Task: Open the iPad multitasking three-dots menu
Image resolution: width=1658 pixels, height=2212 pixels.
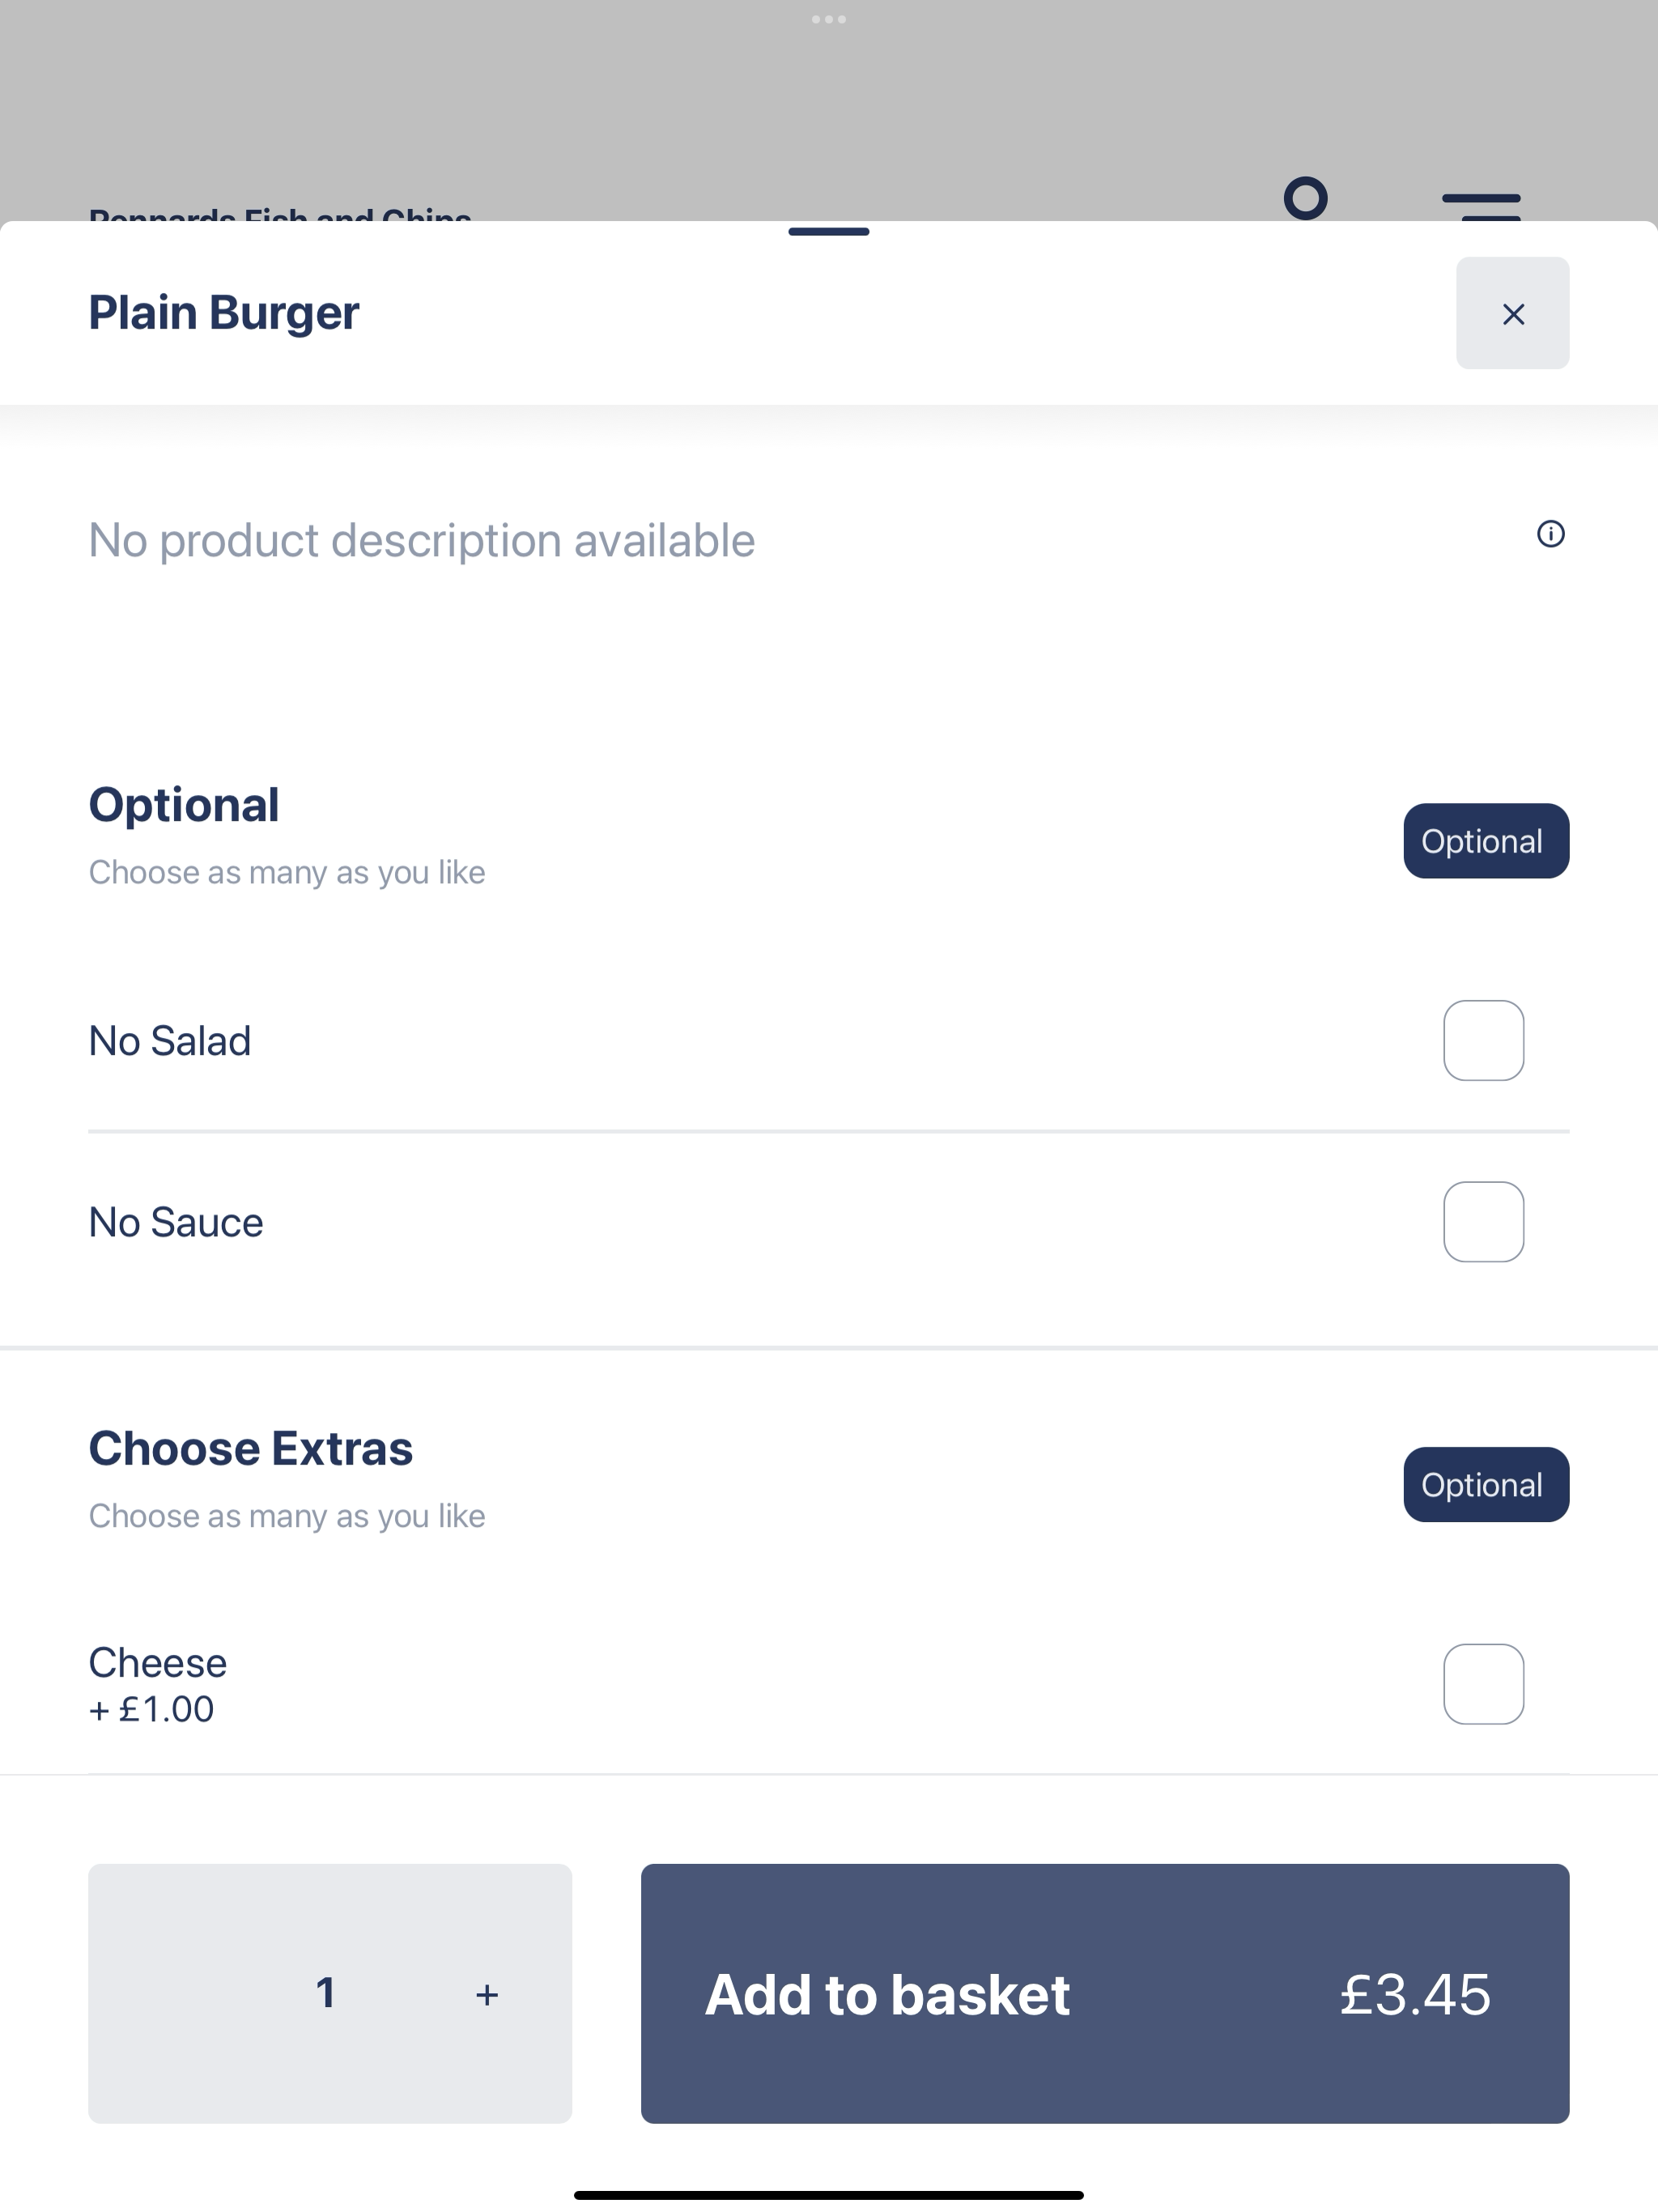Action: (828, 19)
